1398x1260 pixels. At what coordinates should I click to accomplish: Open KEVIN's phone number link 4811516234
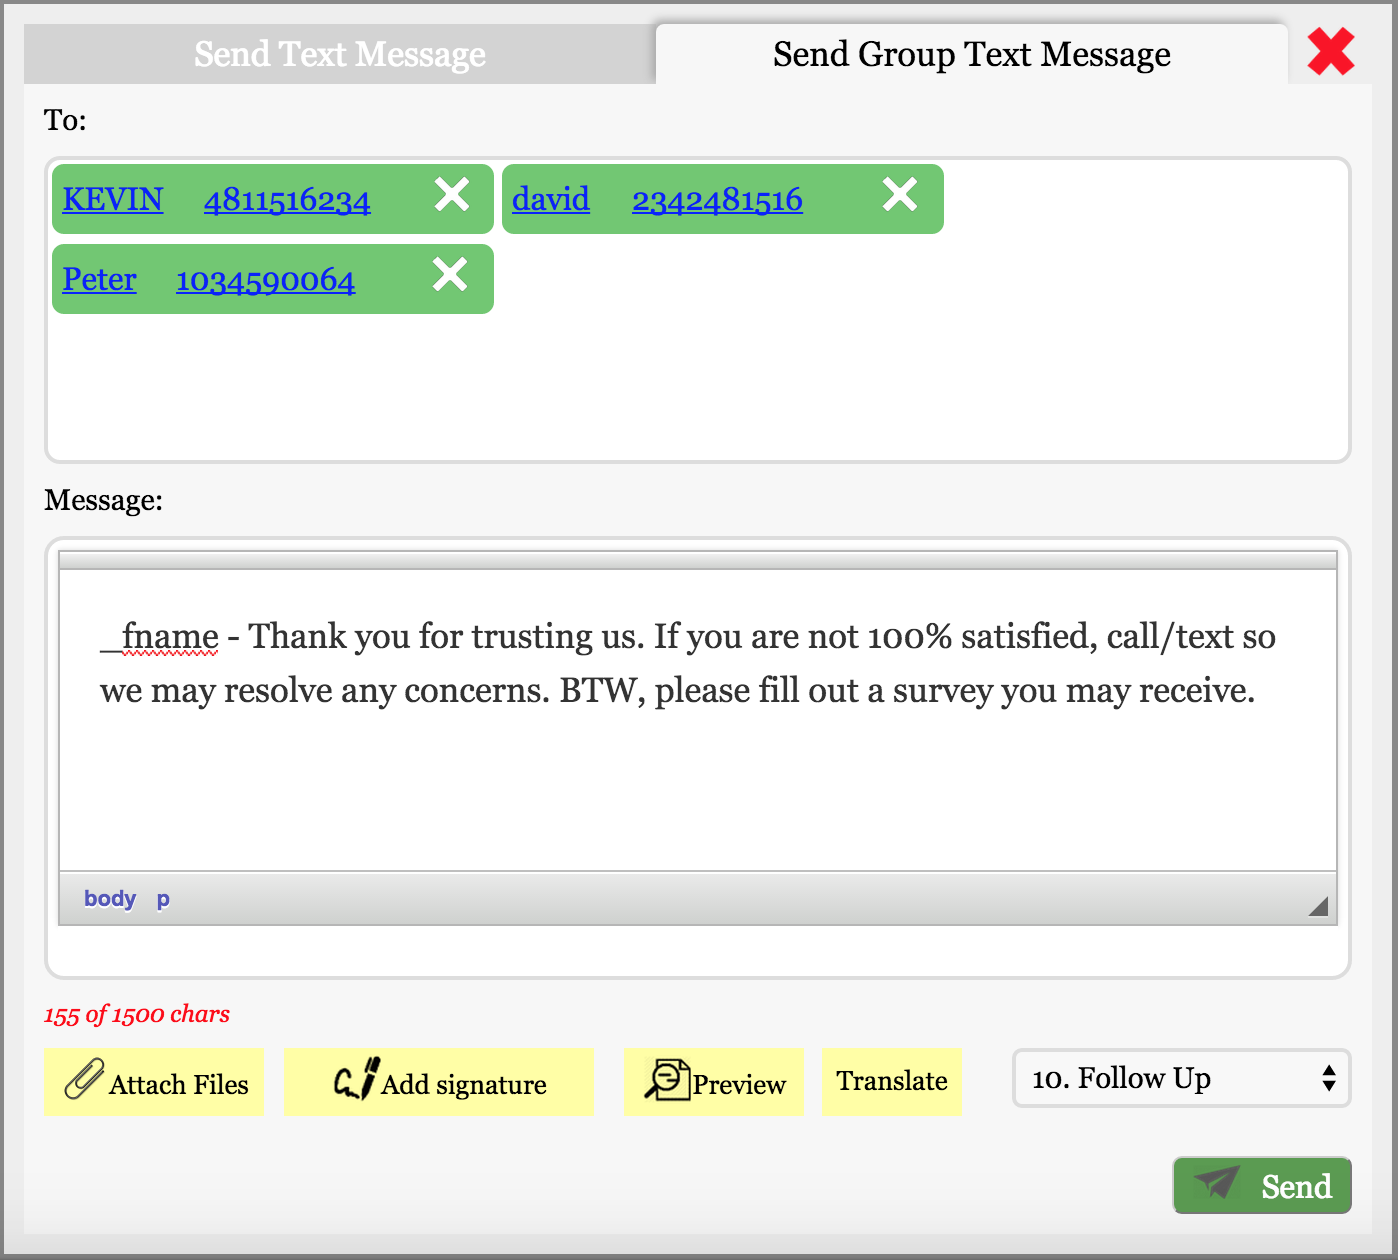pos(286,199)
